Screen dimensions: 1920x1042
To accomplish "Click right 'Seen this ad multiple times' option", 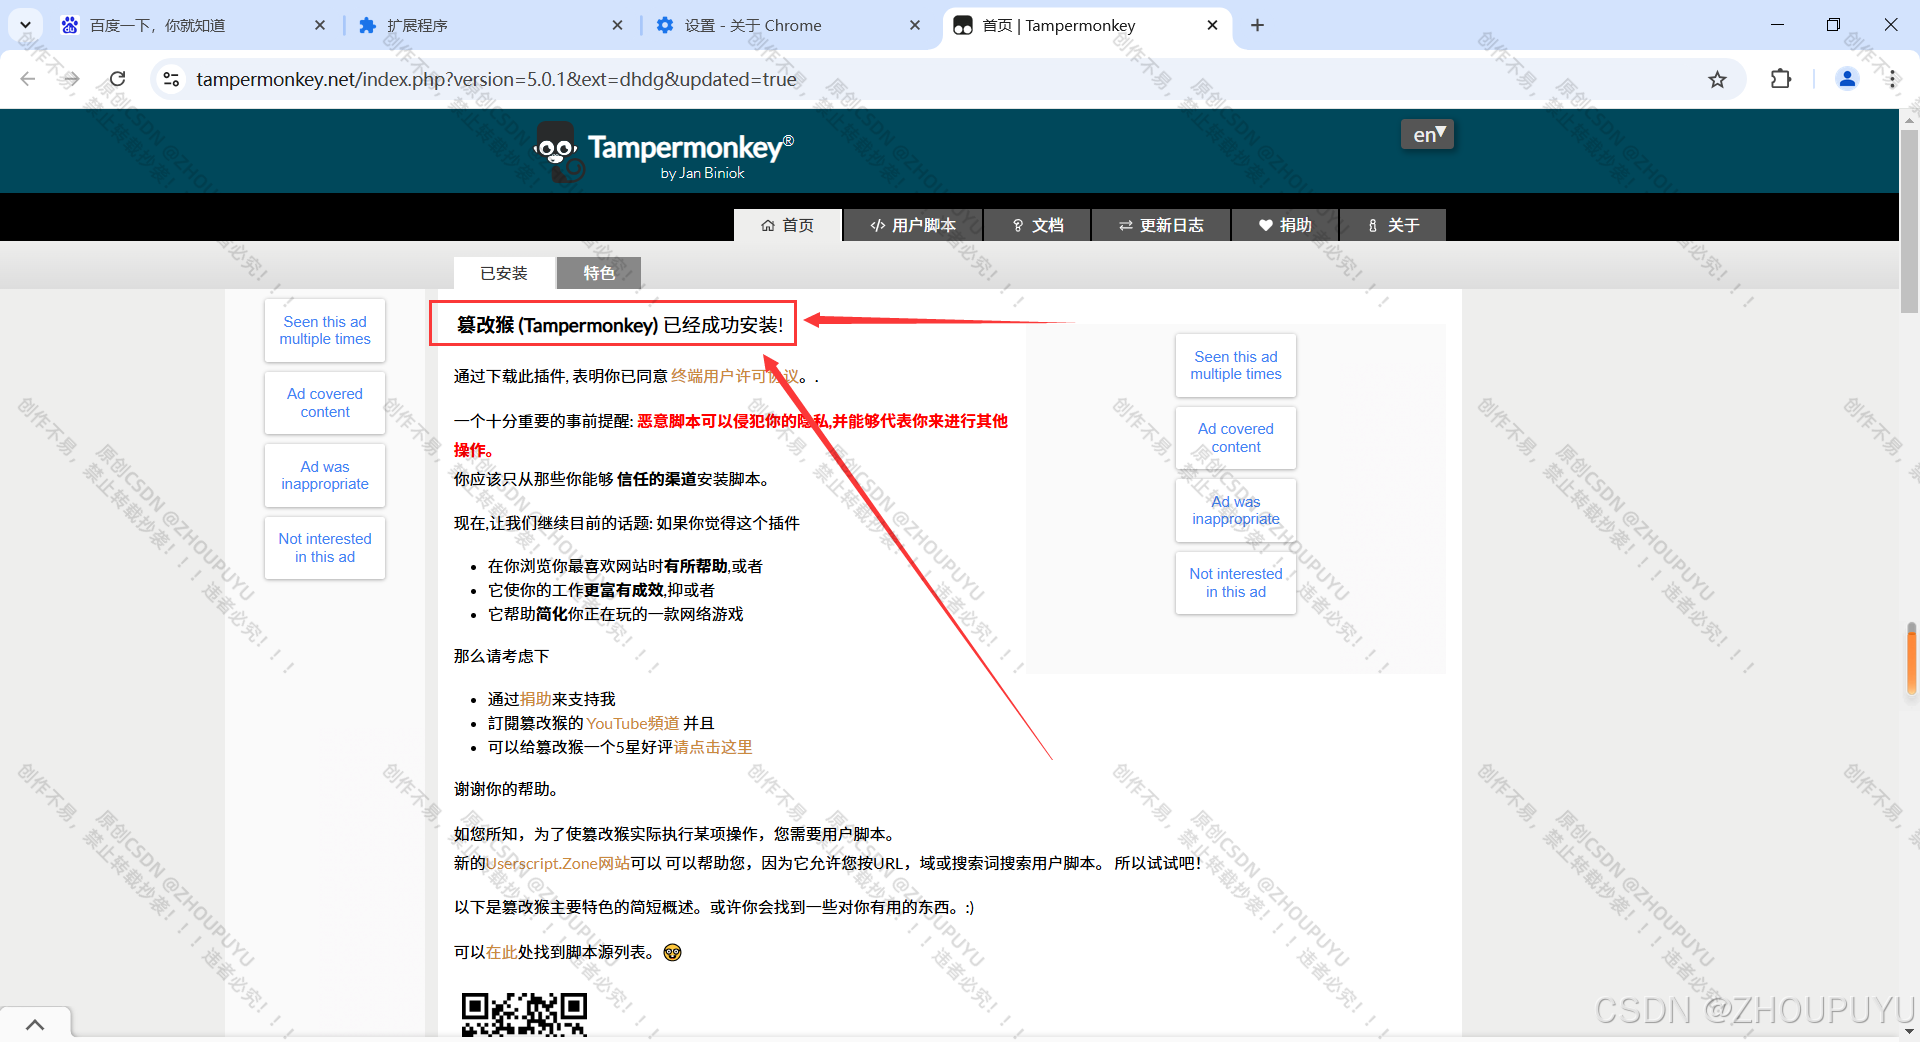I will coord(1236,365).
